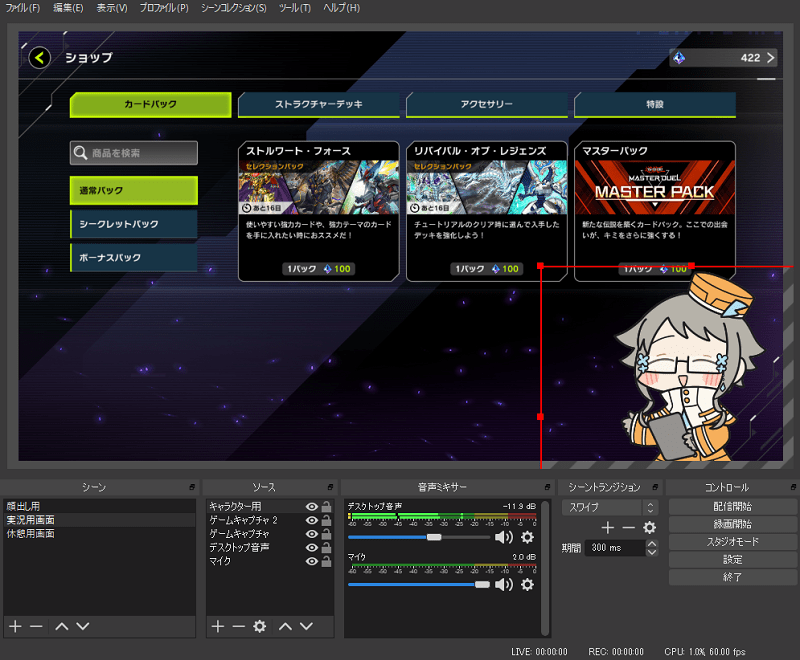800x660 pixels.
Task: Unlock the マイク source lock icon
Action: tap(326, 562)
